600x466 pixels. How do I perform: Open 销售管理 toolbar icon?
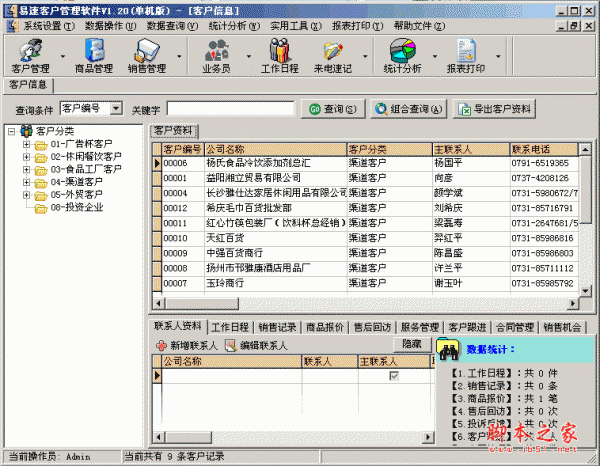147,50
